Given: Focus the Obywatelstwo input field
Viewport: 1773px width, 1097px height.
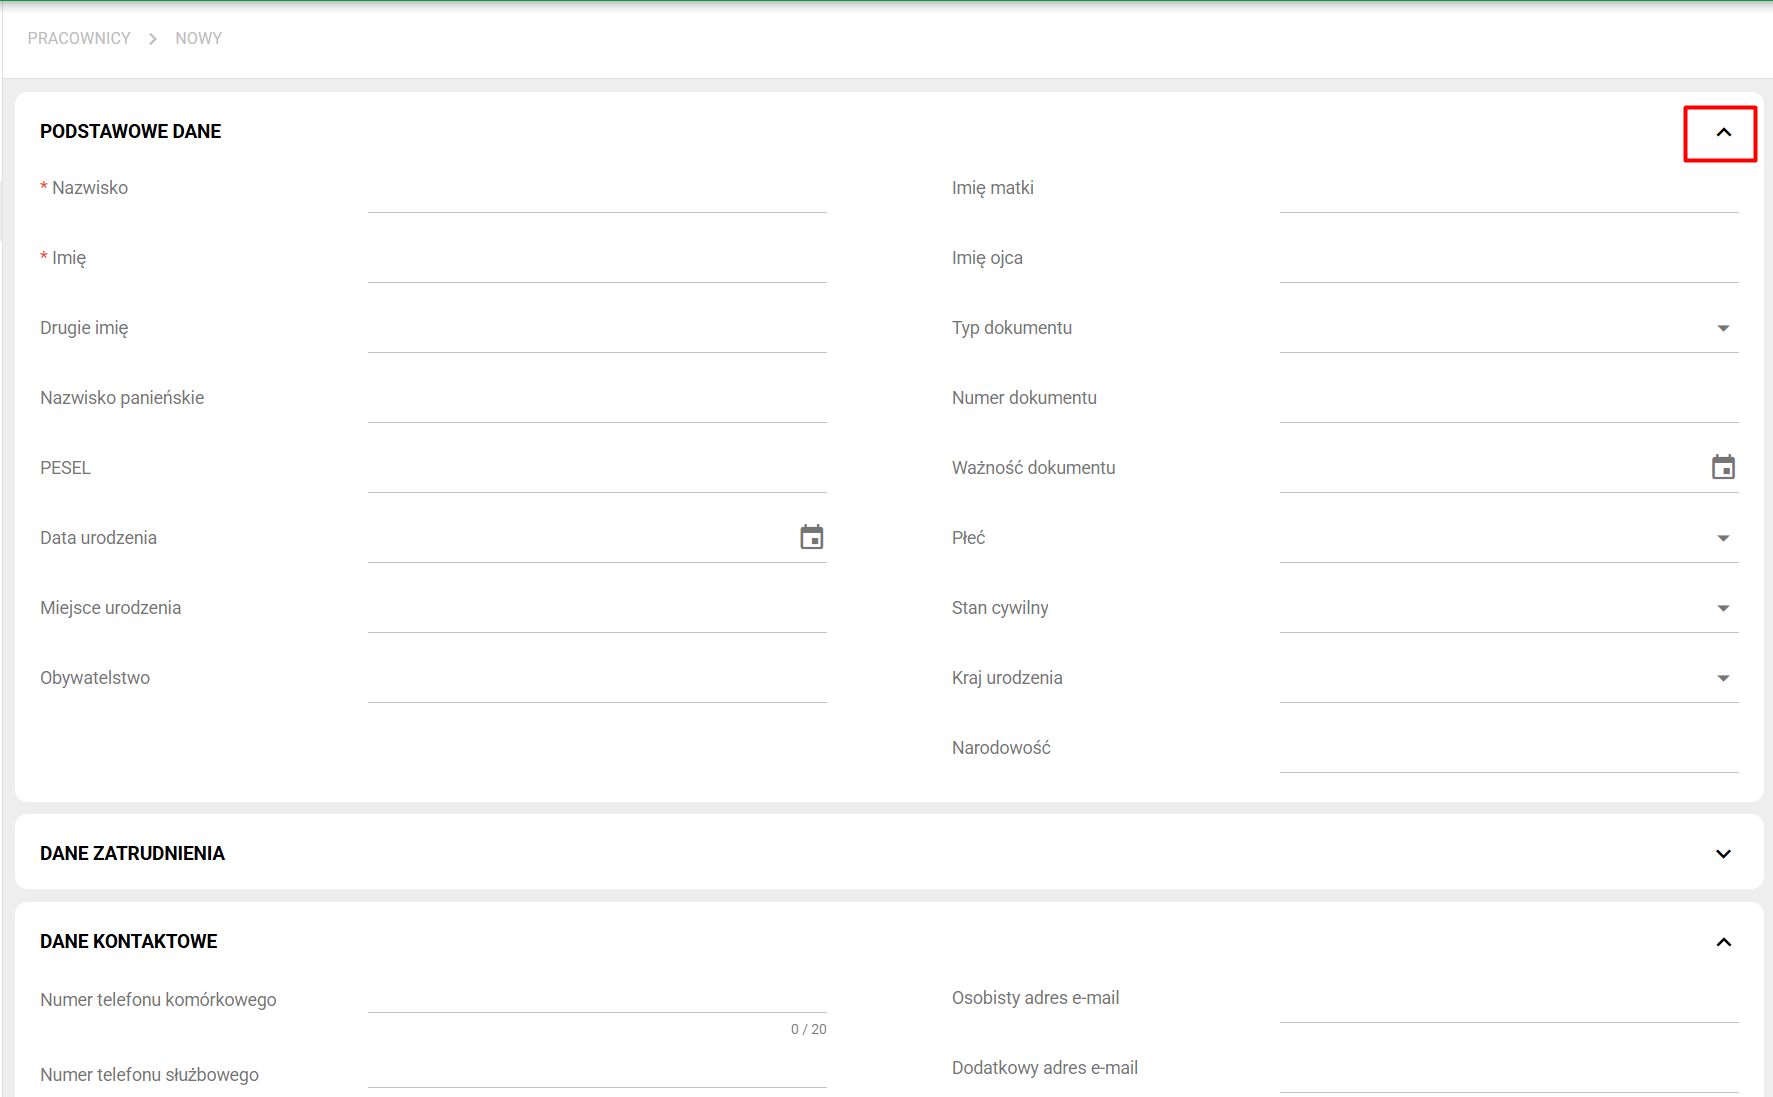Looking at the screenshot, I should 596,681.
